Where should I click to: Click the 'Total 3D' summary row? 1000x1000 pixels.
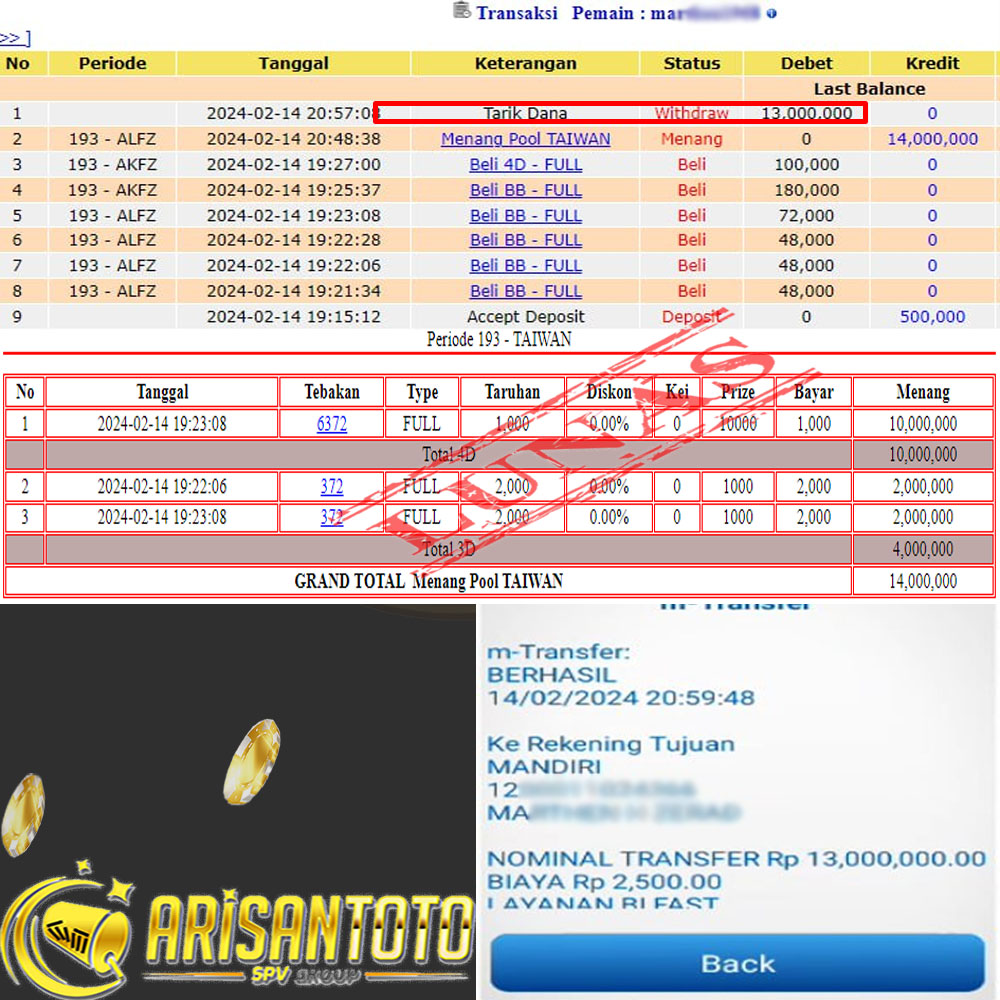448,549
